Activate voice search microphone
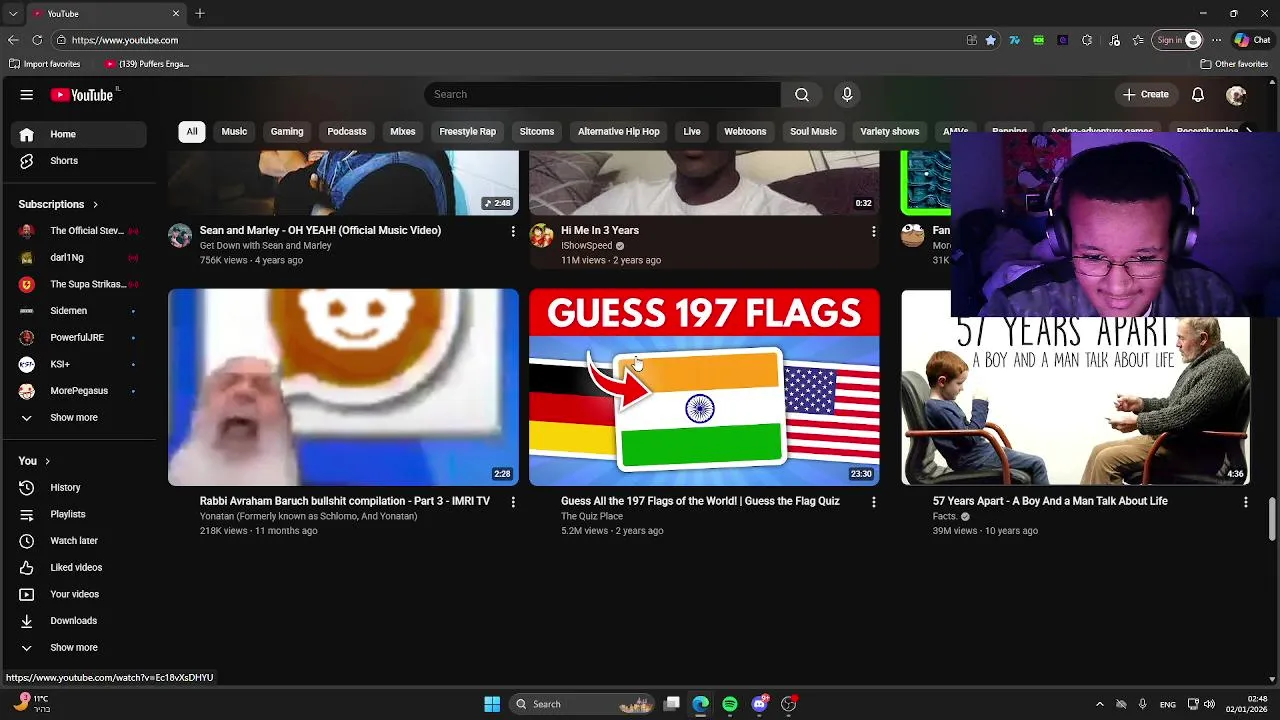The width and height of the screenshot is (1280, 720). pyautogui.click(x=847, y=94)
